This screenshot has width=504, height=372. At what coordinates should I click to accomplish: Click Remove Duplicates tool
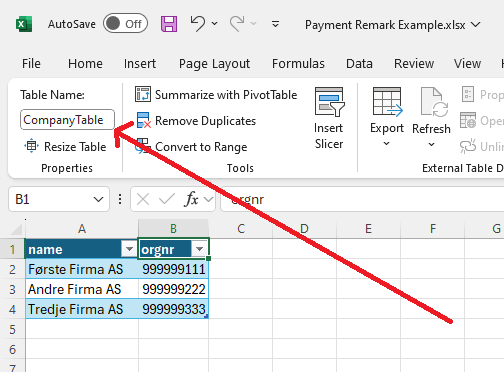(196, 121)
